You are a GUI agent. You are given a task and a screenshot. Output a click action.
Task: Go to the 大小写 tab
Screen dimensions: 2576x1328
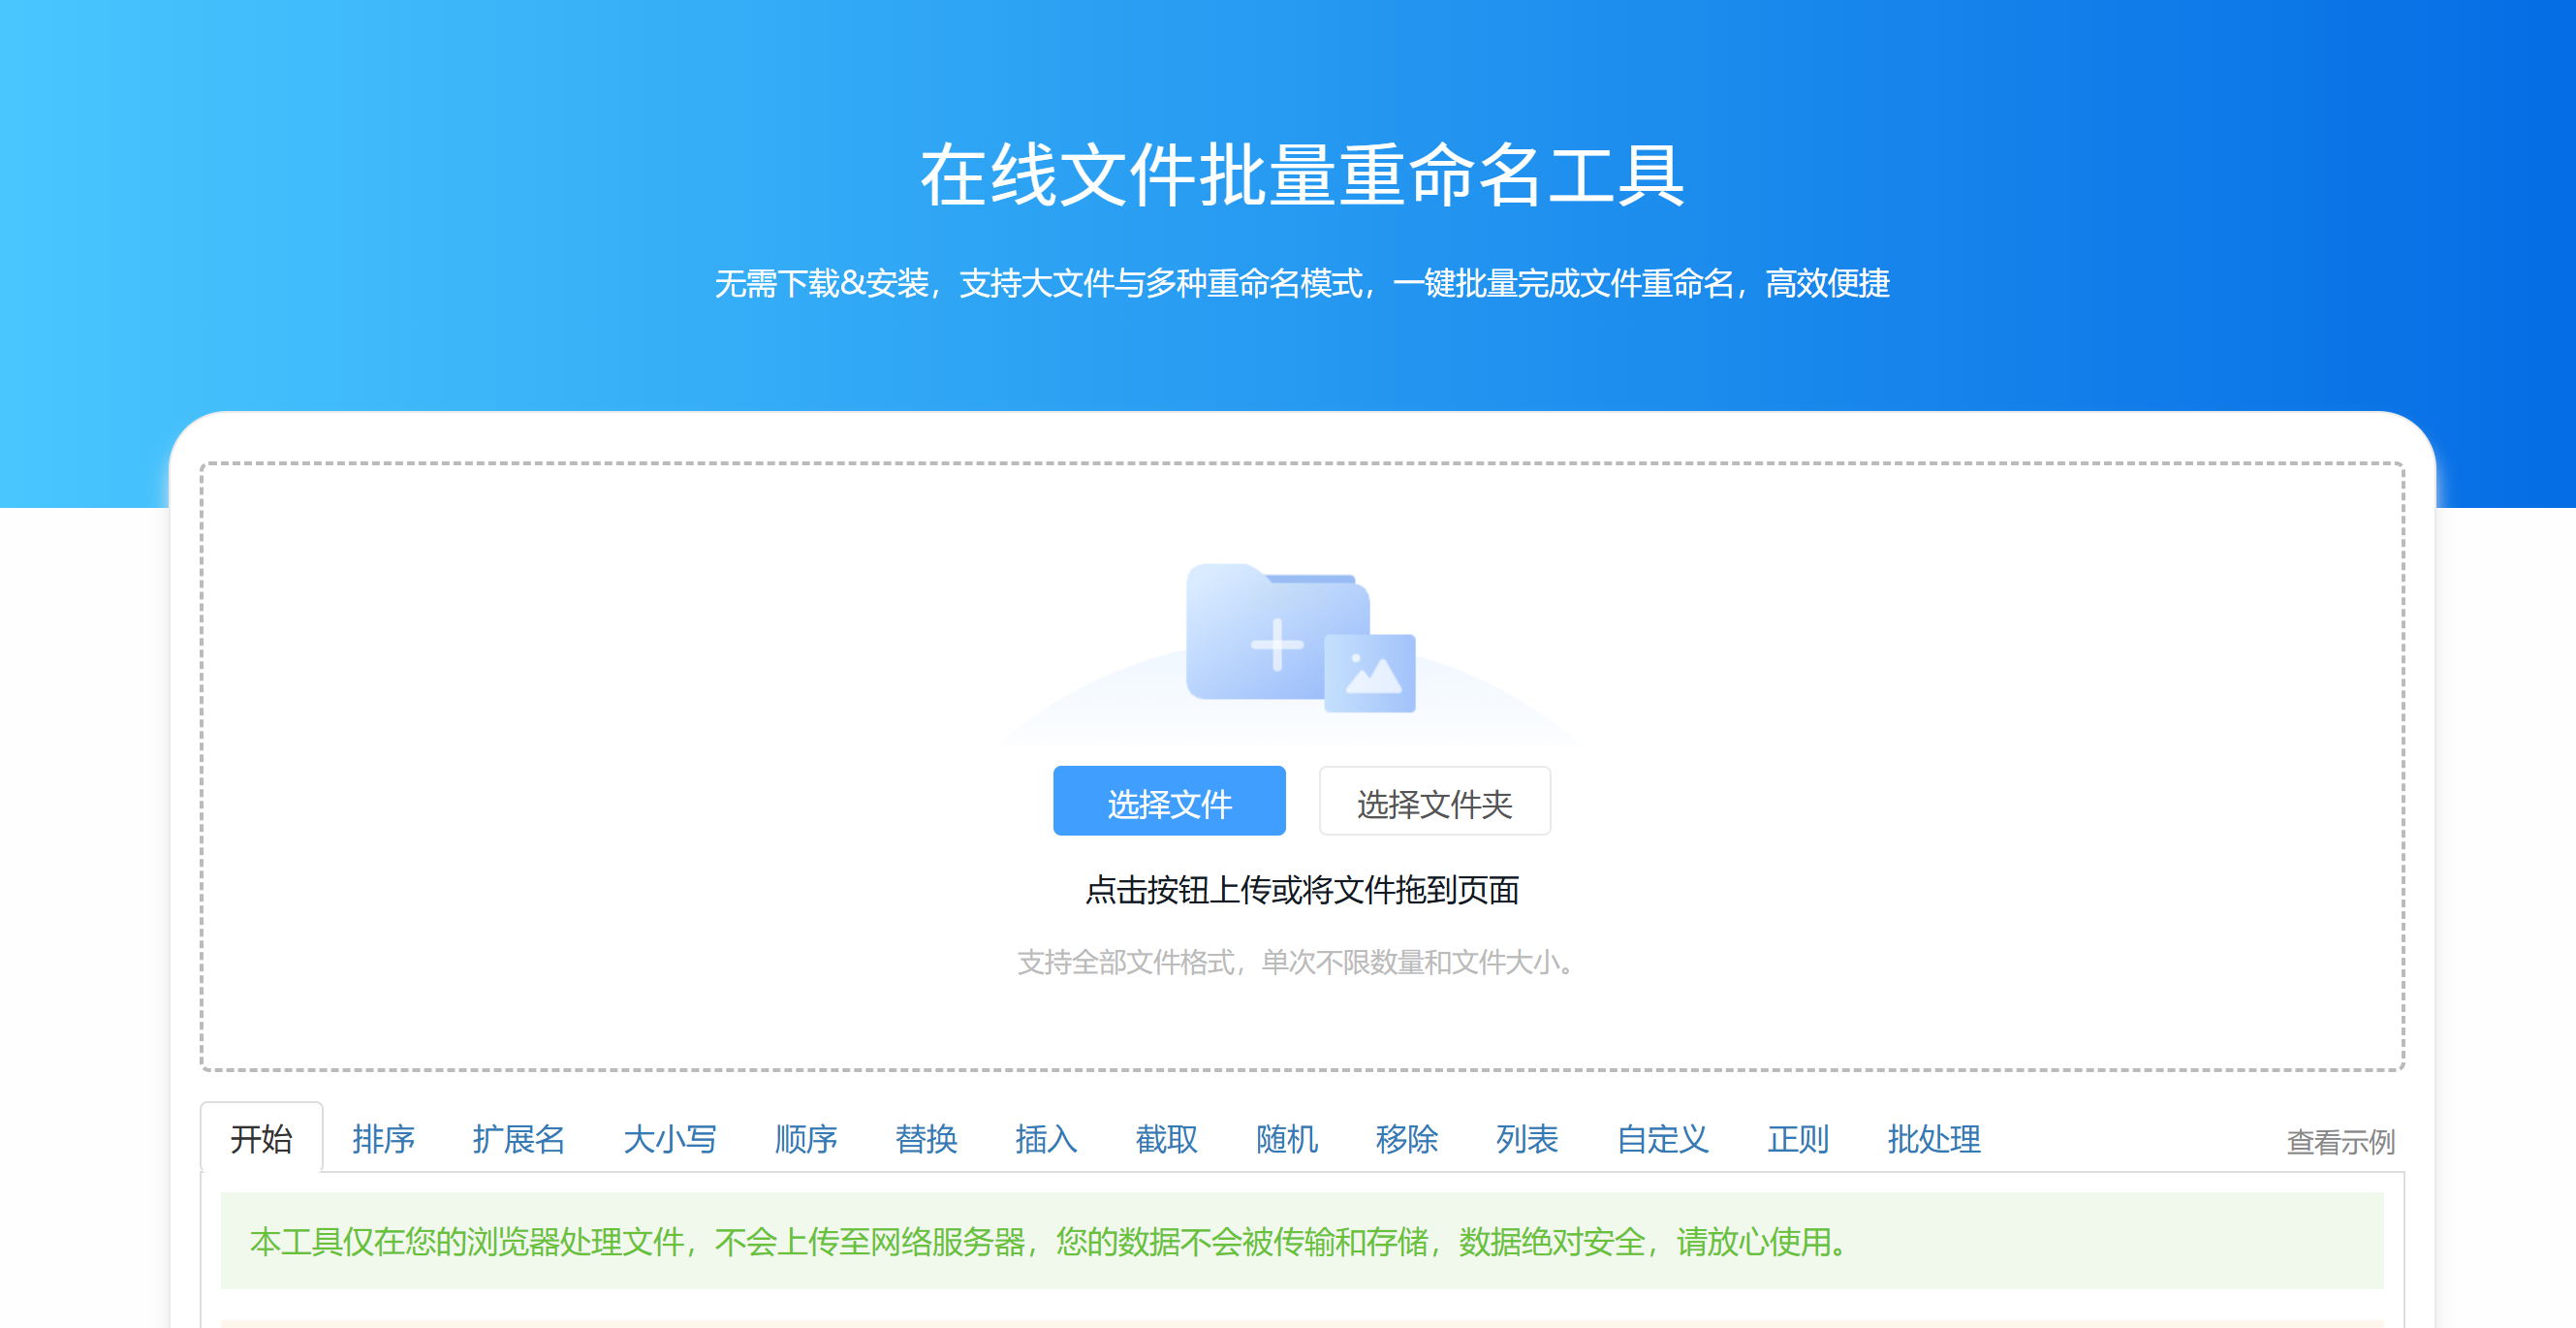[670, 1138]
